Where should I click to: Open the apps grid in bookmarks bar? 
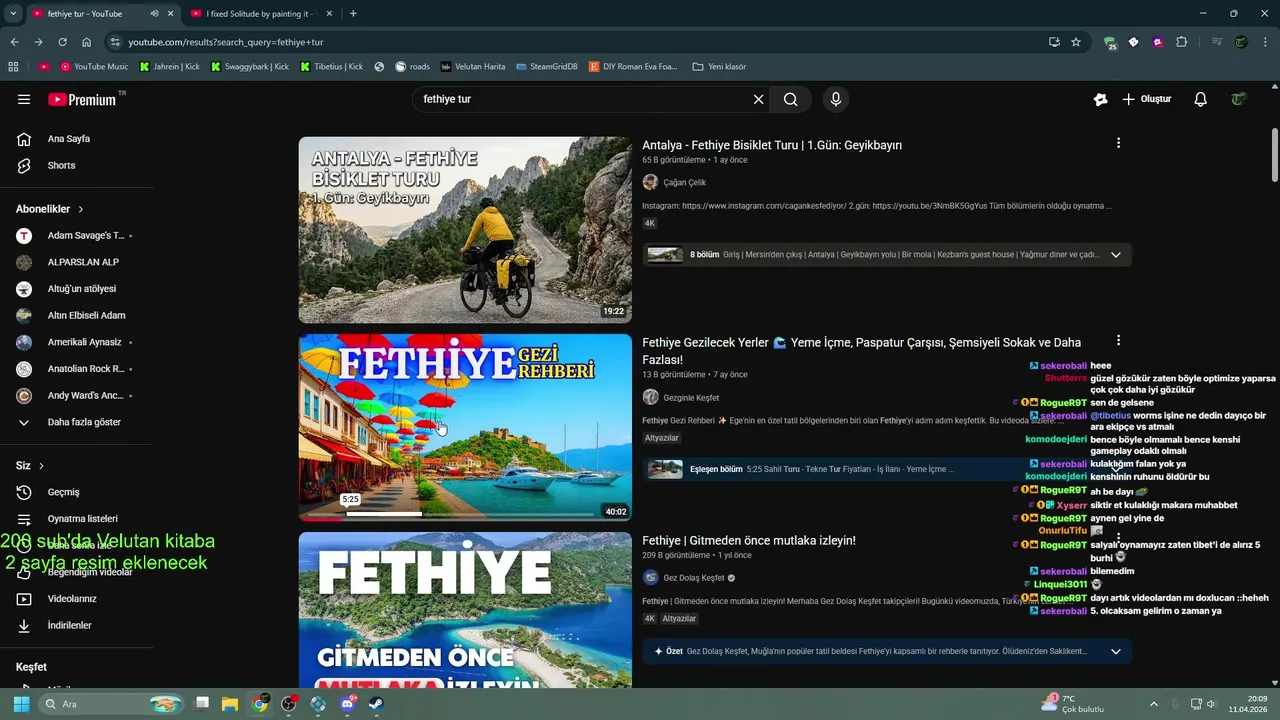13,66
